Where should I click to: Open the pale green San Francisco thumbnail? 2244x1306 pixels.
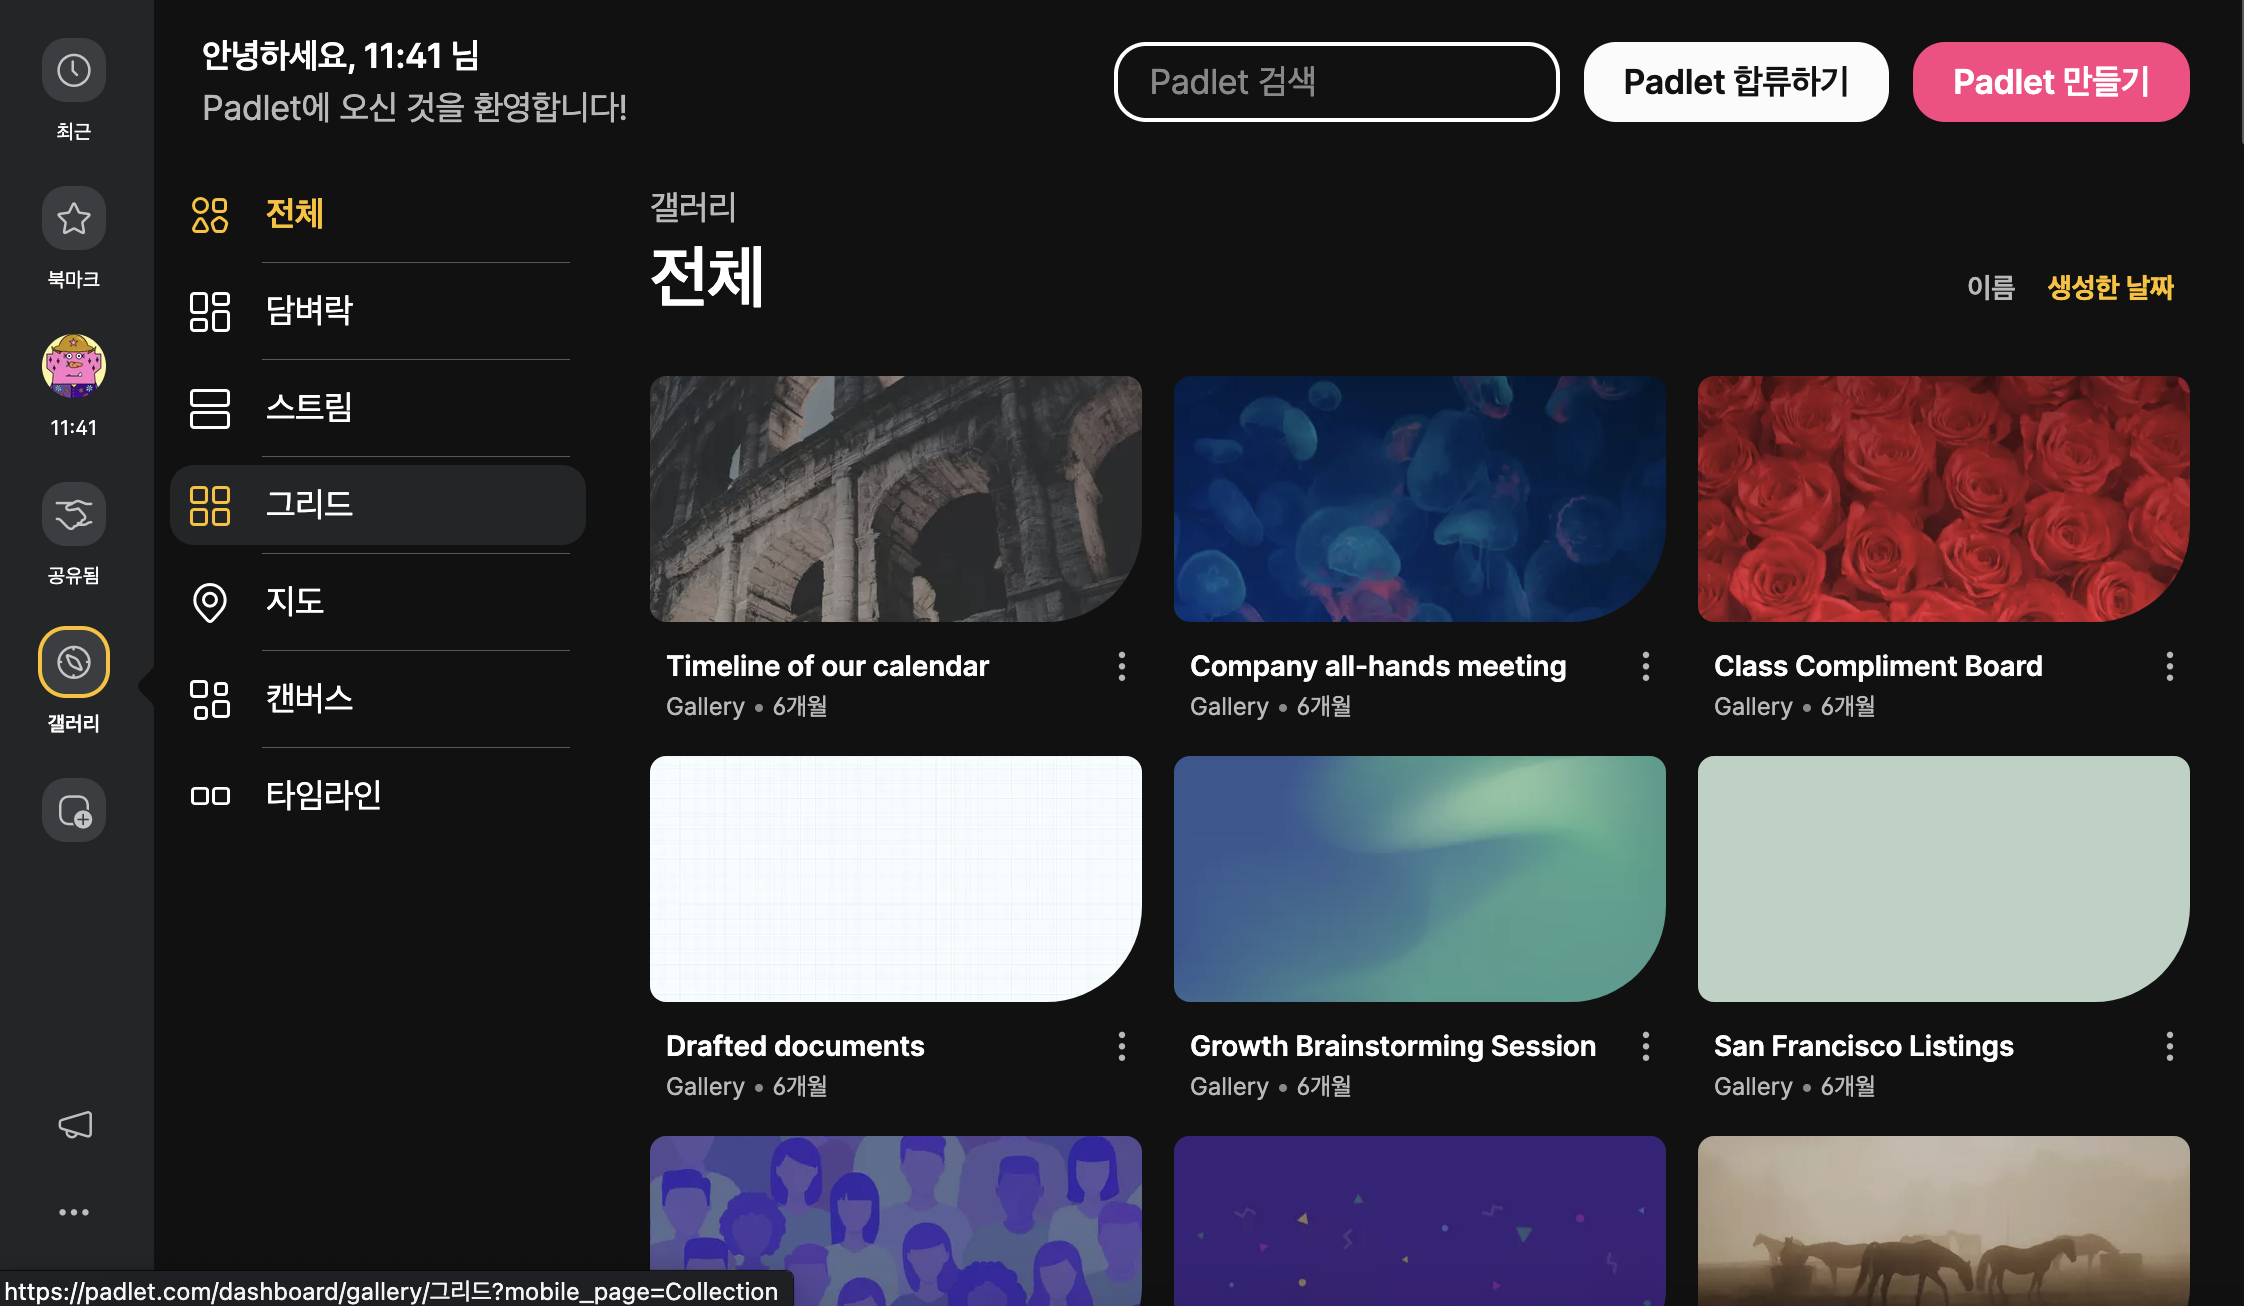click(x=1944, y=879)
